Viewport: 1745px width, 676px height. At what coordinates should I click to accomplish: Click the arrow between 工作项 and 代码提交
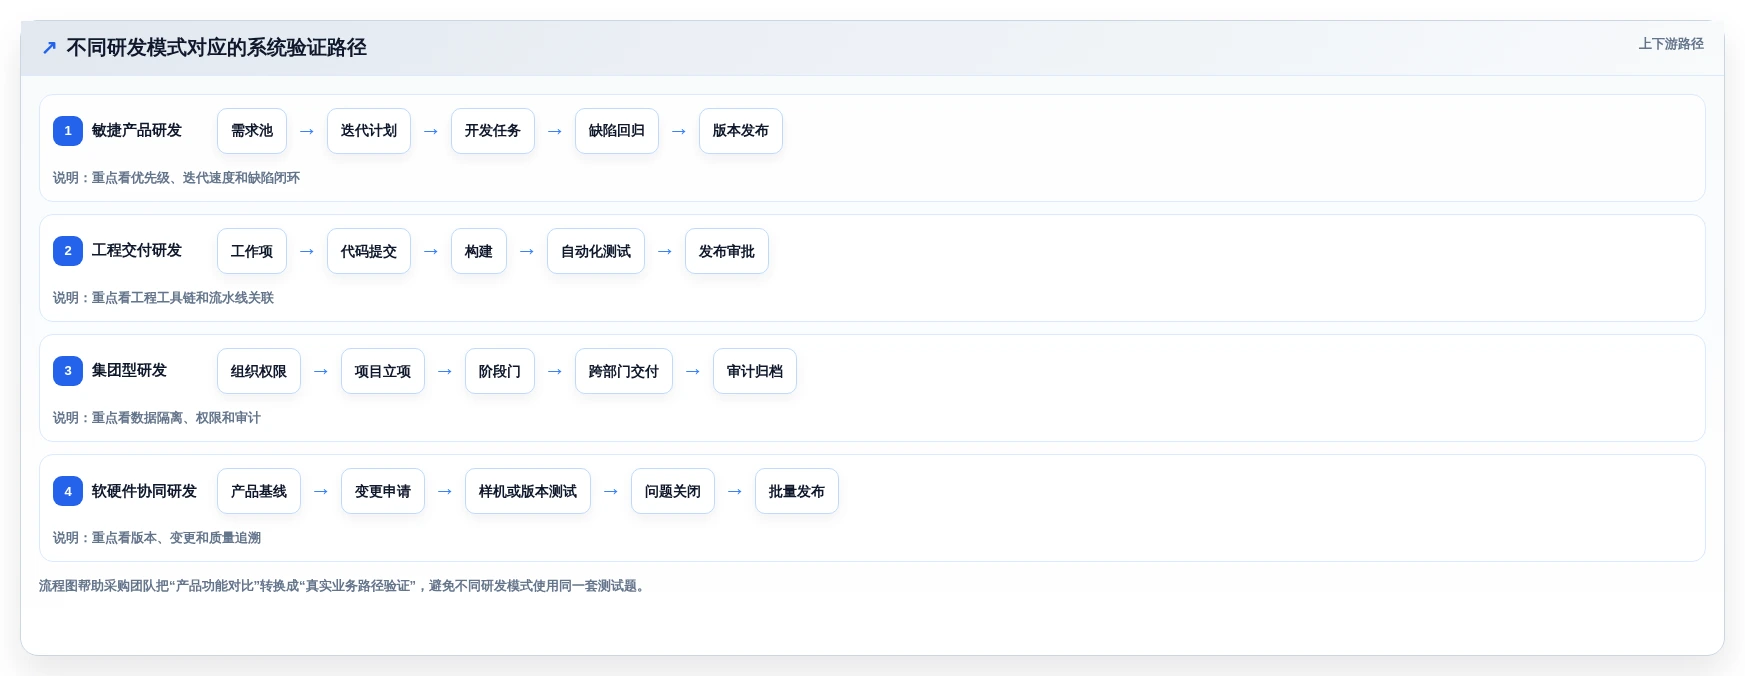307,251
